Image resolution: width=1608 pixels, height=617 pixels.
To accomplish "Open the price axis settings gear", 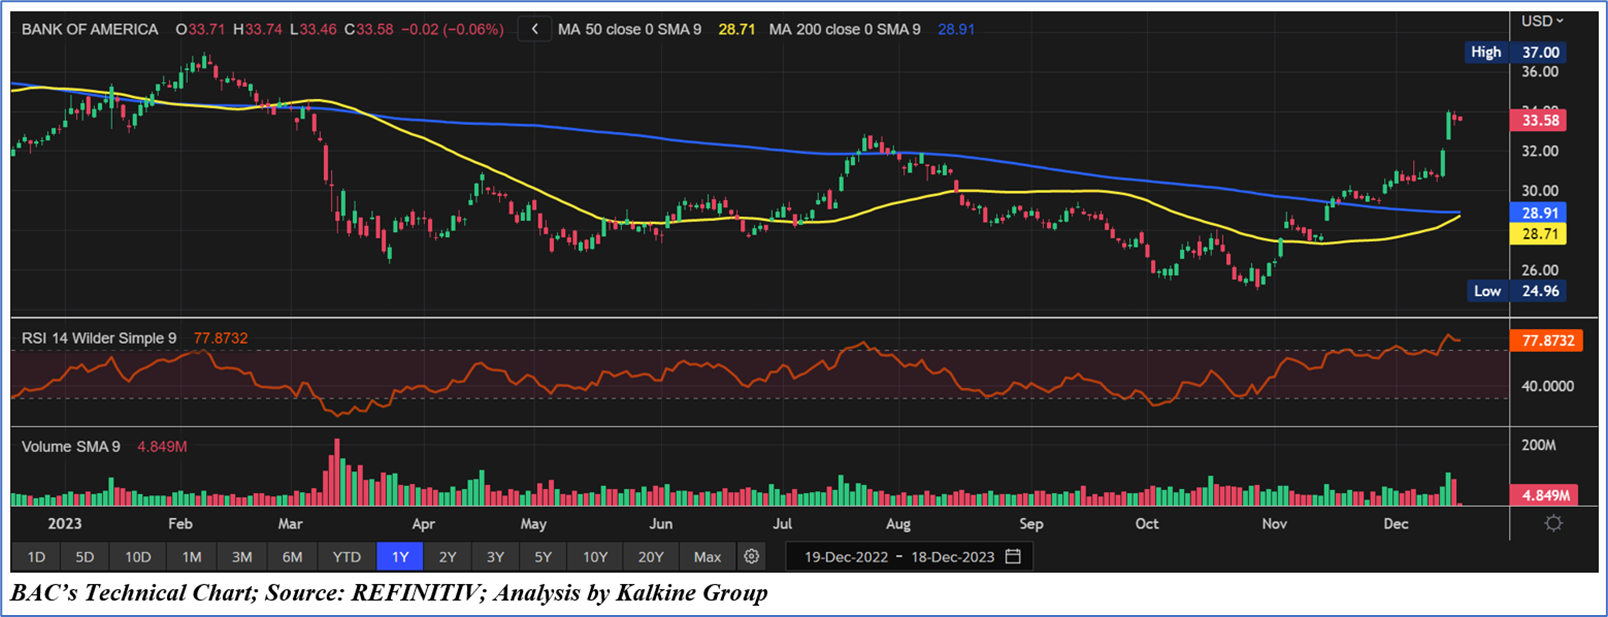I will tap(1553, 523).
